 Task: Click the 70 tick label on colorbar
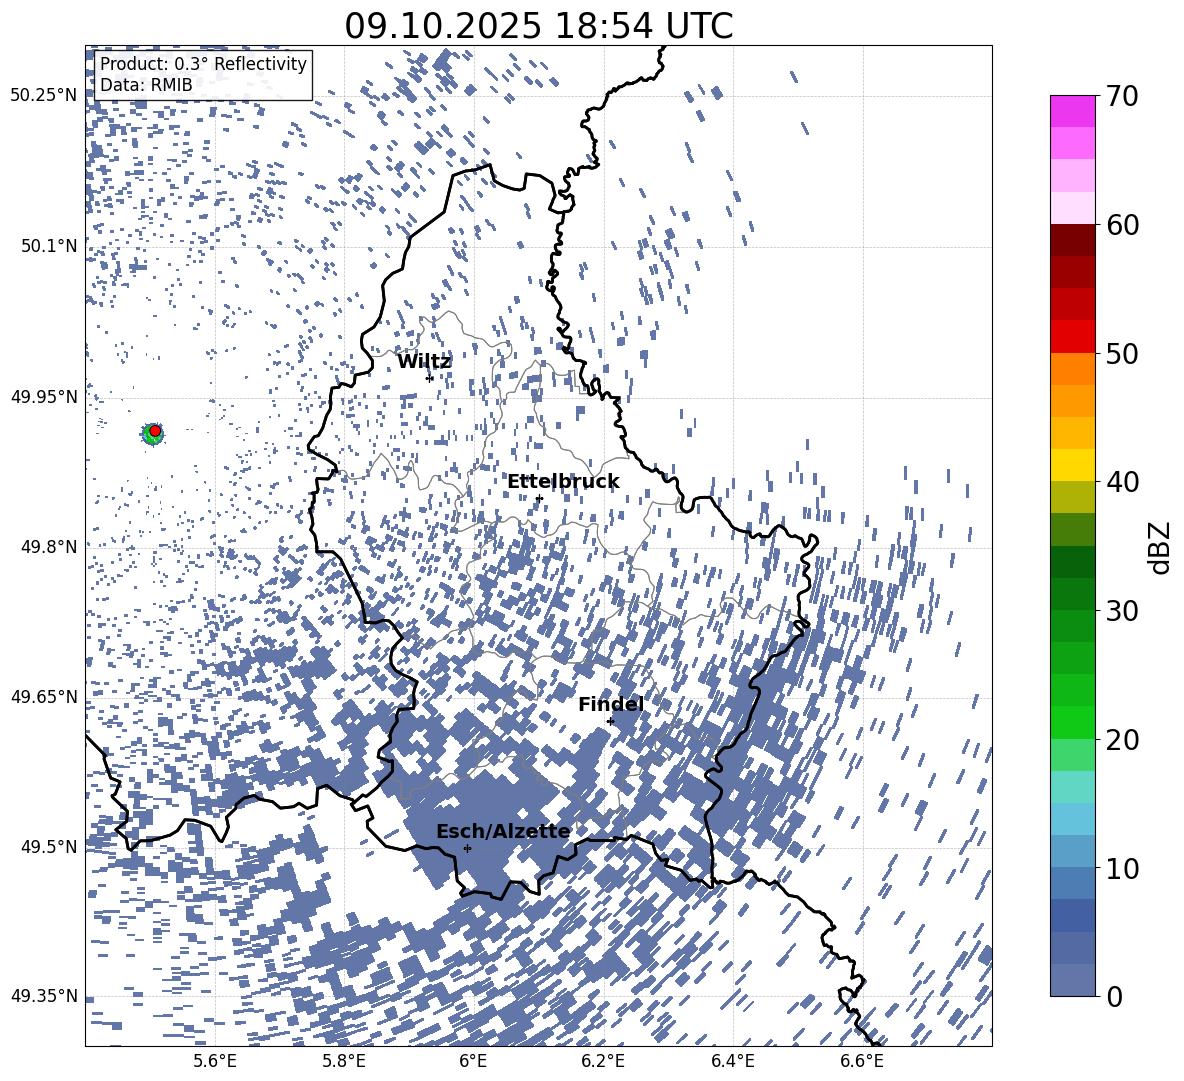pyautogui.click(x=1122, y=96)
